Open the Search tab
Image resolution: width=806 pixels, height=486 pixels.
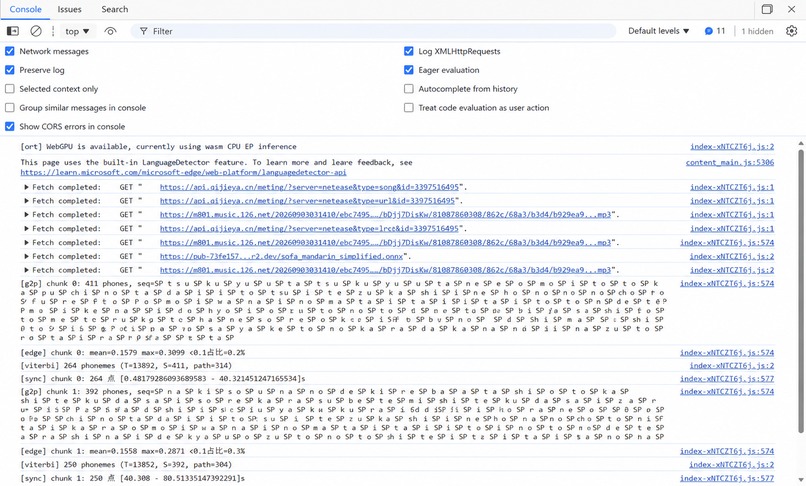(x=115, y=9)
